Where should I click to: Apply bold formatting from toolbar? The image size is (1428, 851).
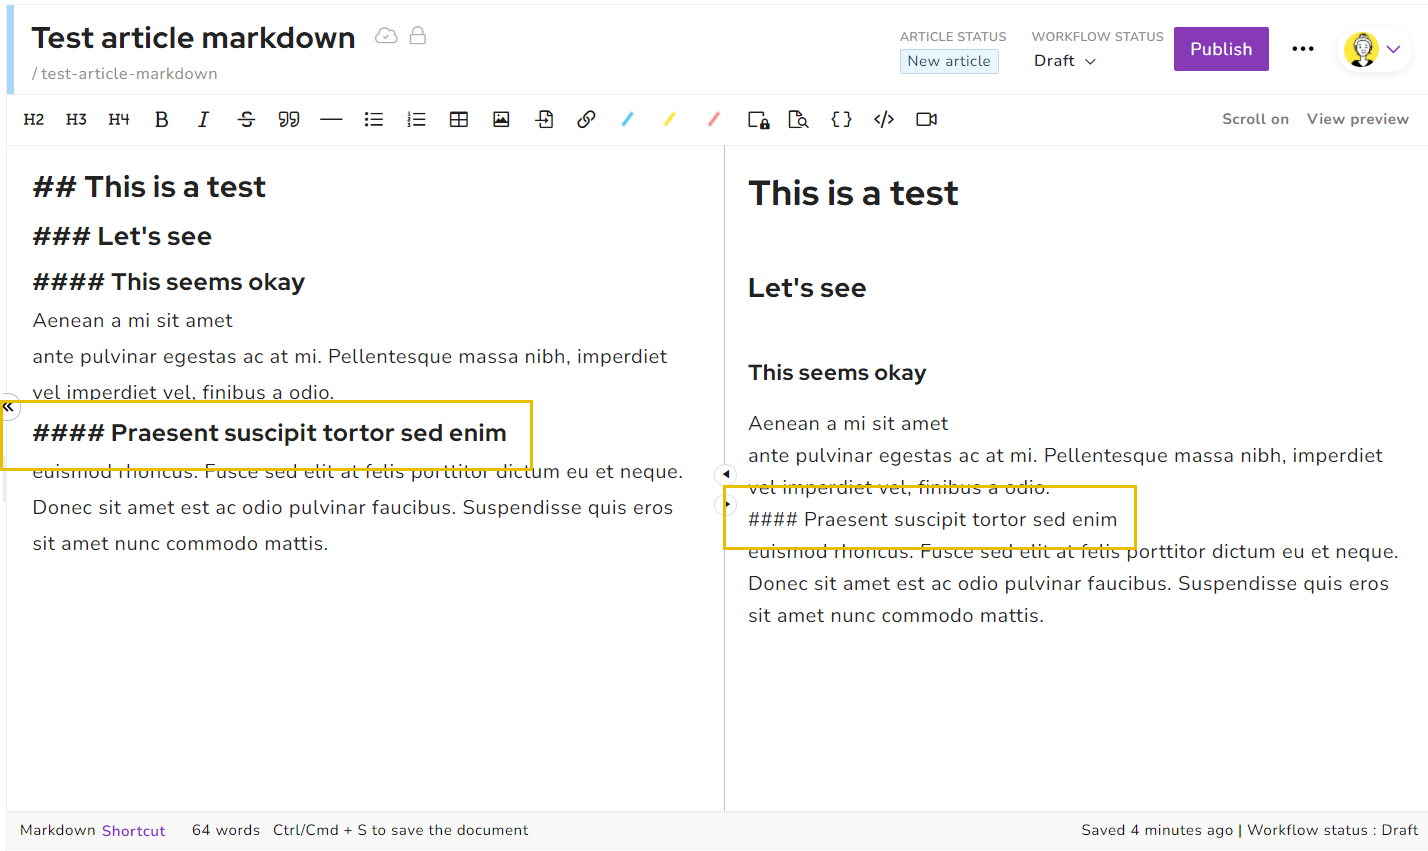pyautogui.click(x=161, y=120)
